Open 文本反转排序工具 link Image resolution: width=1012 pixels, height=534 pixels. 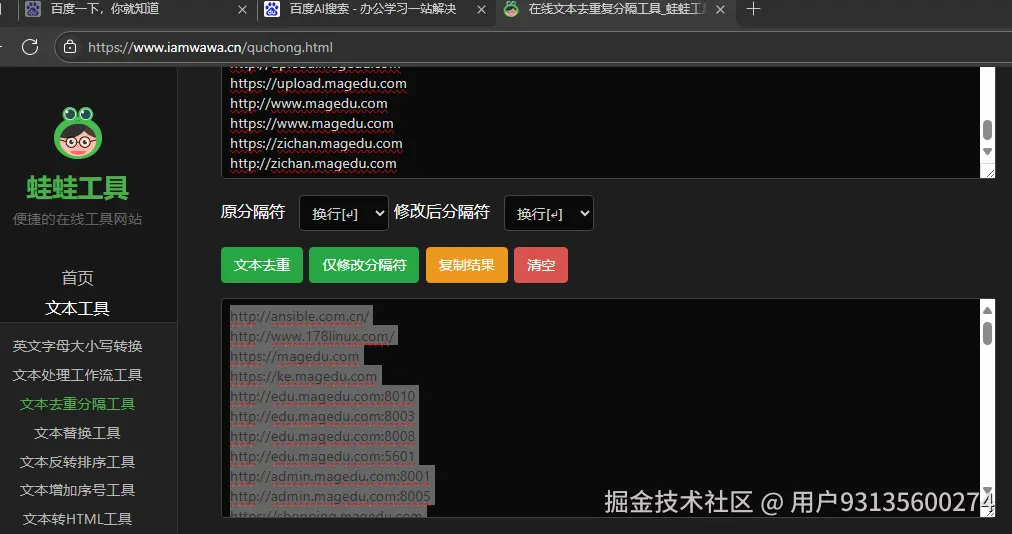(77, 462)
